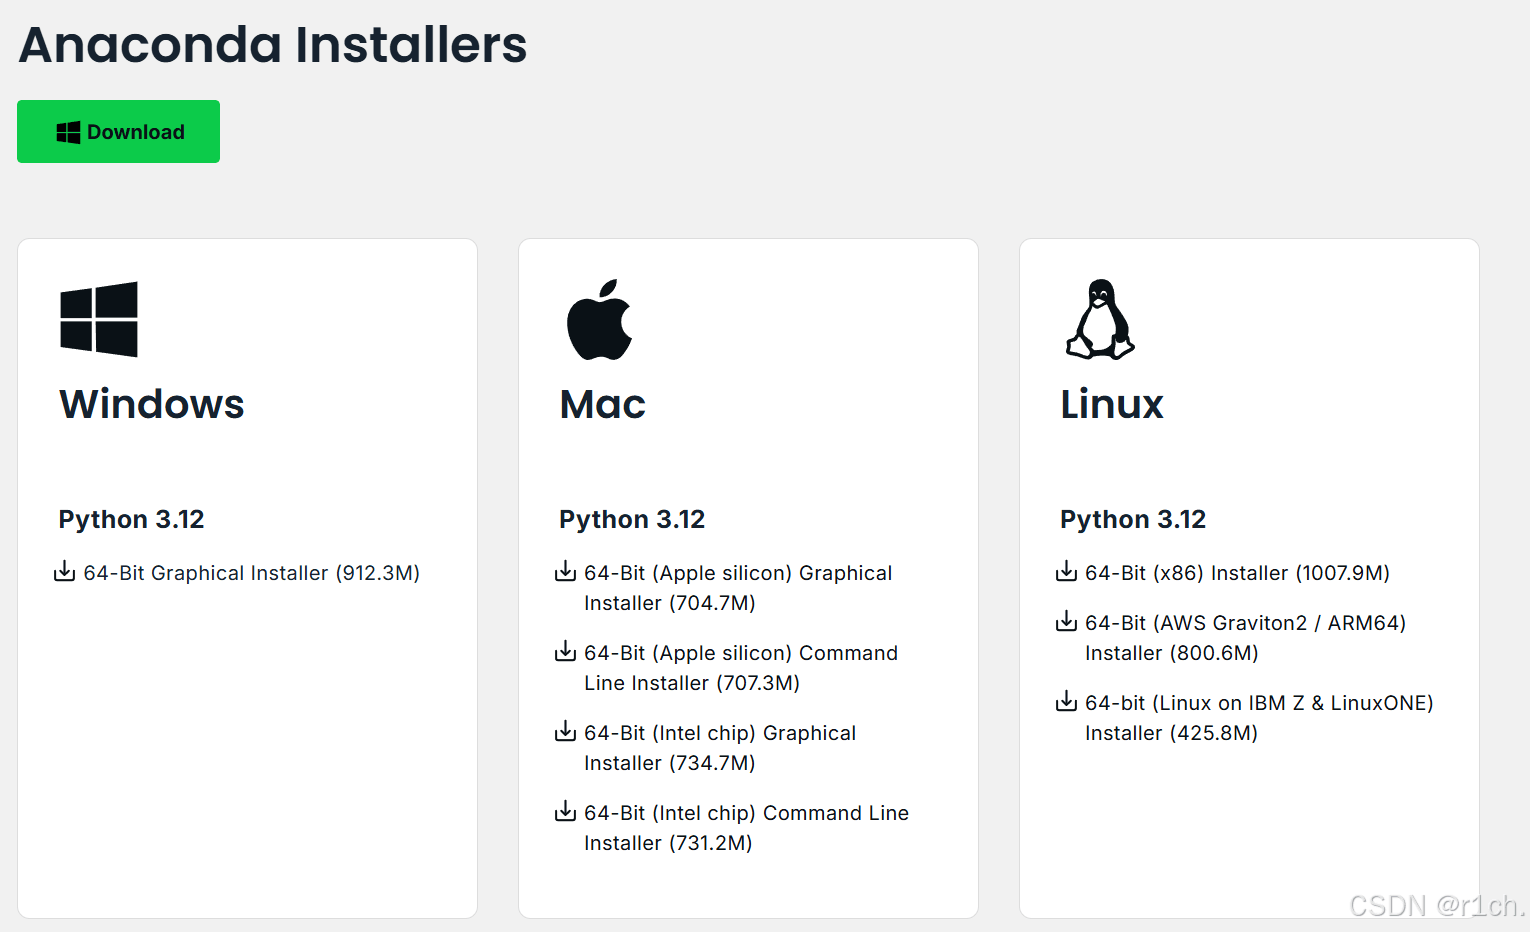Click the green Download button

pyautogui.click(x=118, y=131)
